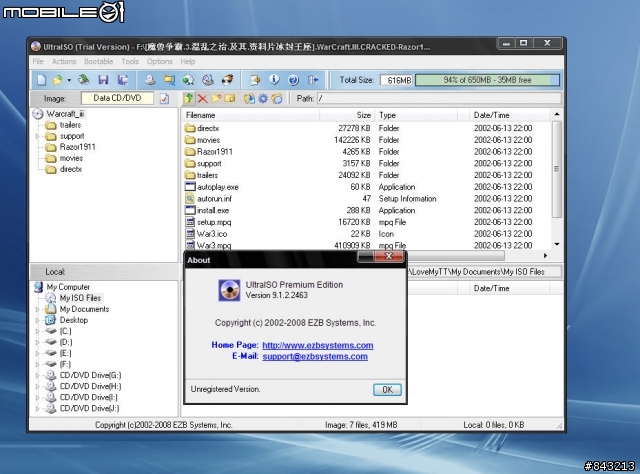Expand the support folder in image tree
Image resolution: width=640 pixels, height=474 pixels.
click(38, 136)
